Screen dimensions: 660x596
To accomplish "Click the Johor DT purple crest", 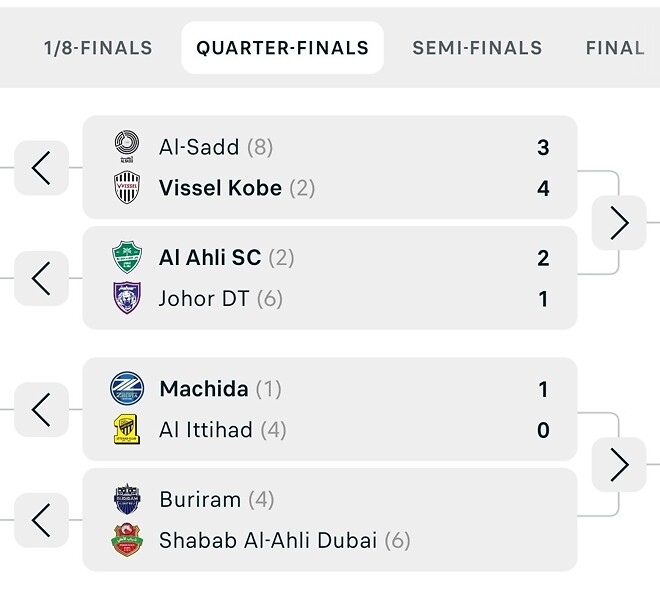I will [x=127, y=299].
